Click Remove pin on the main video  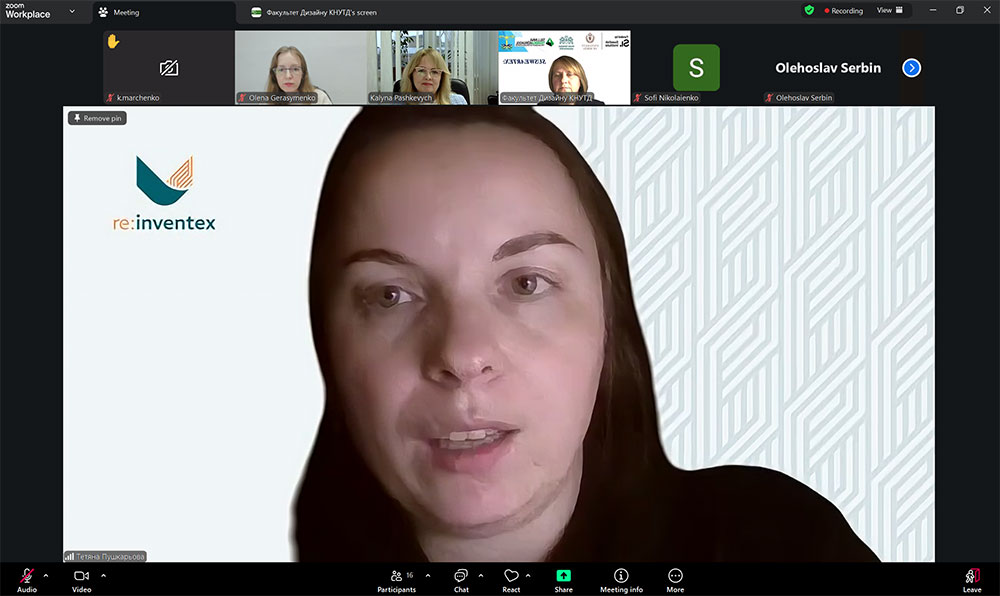(97, 118)
